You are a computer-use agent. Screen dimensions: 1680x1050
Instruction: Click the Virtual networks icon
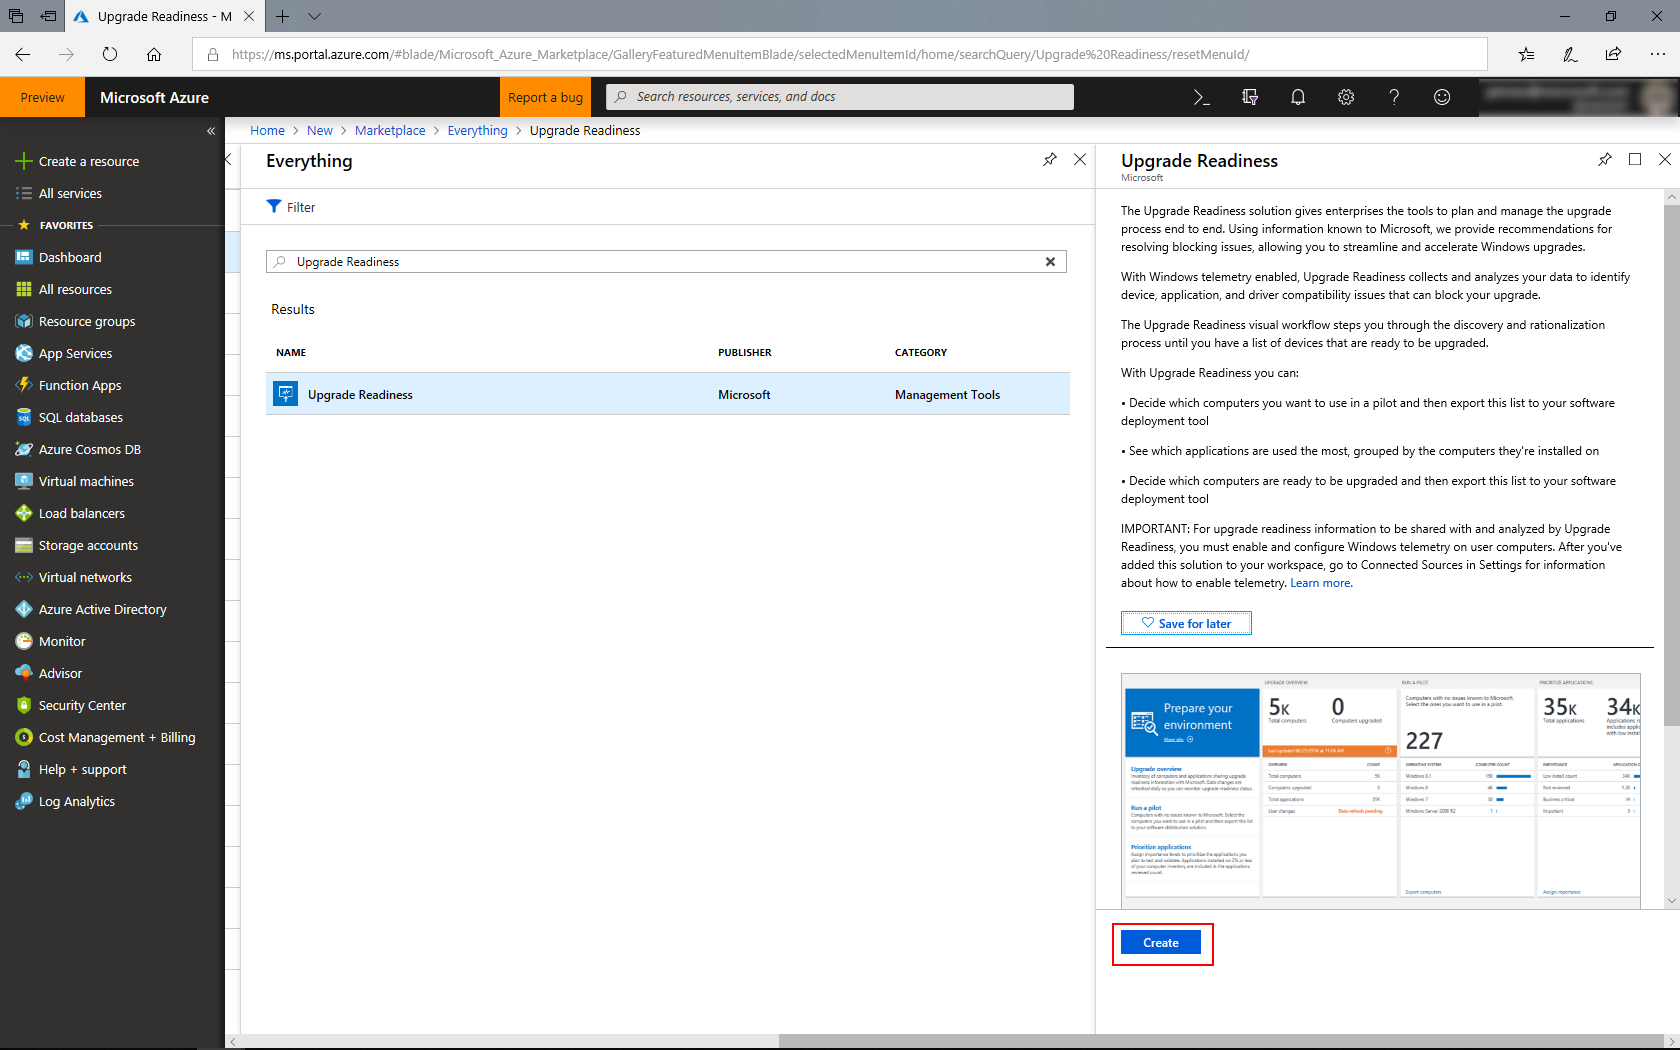pos(24,577)
